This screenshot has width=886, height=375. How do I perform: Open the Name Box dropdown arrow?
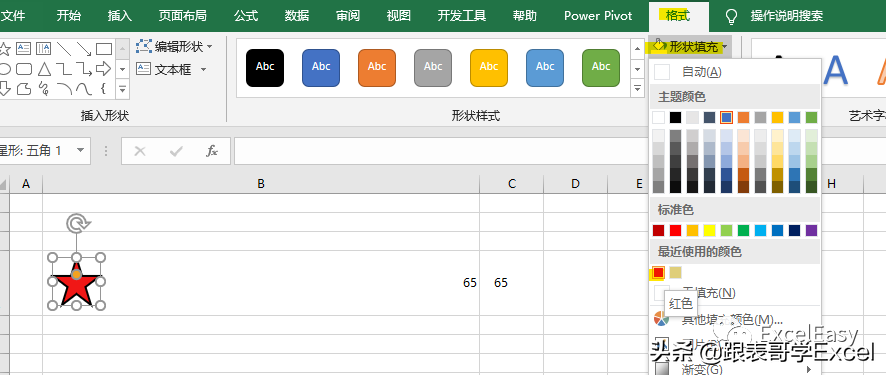[80, 150]
